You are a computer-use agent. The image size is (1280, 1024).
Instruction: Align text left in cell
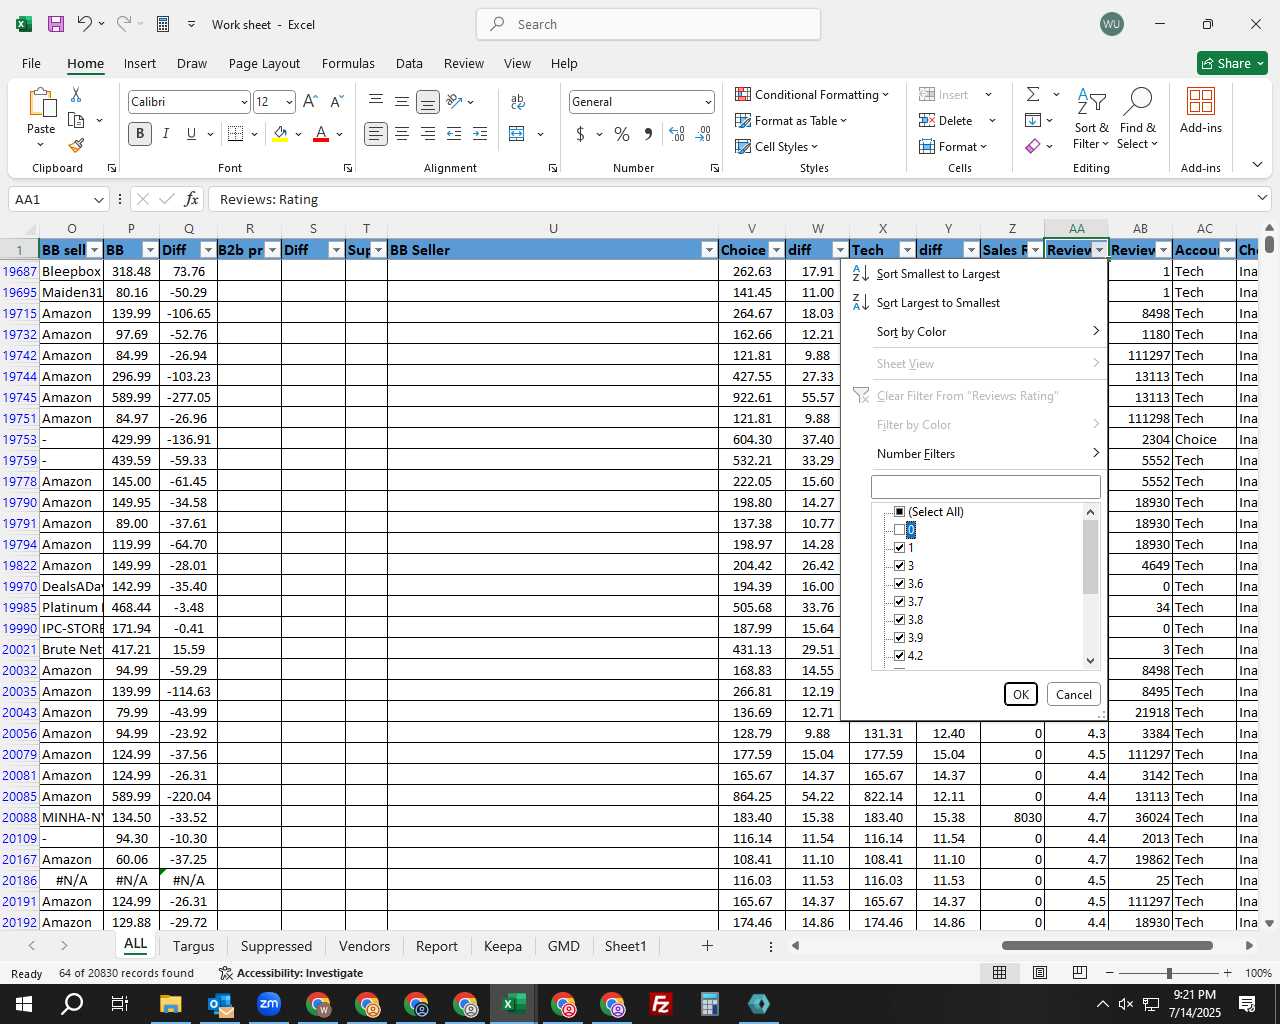point(375,133)
